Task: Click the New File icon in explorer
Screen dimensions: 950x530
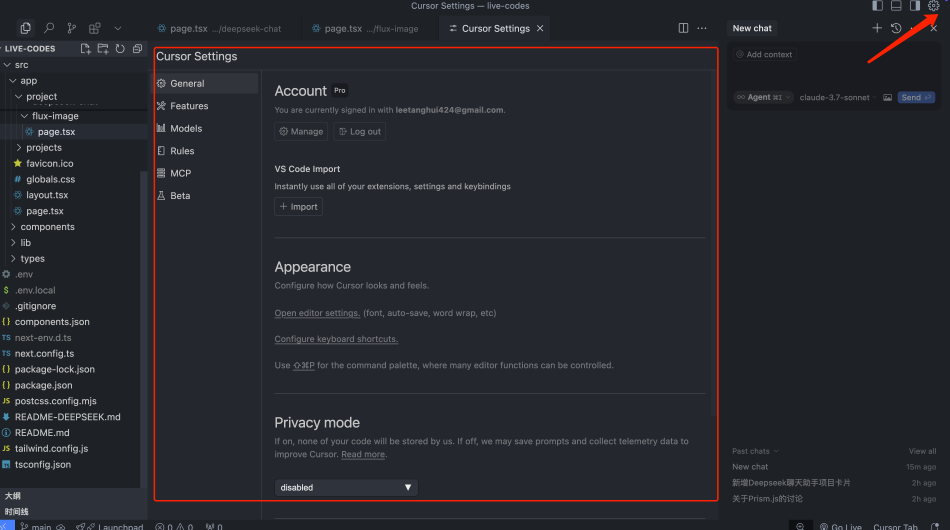Action: click(x=86, y=48)
